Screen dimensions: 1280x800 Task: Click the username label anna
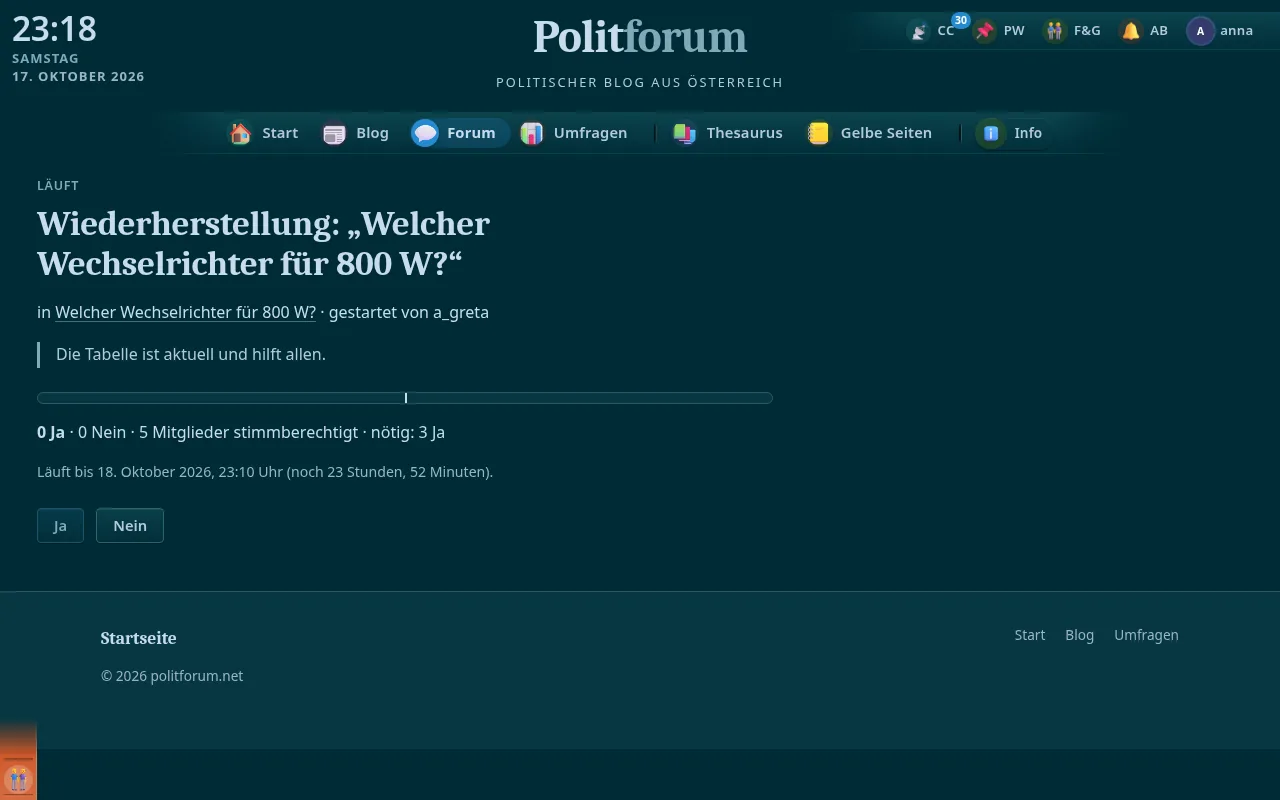pos(1236,31)
